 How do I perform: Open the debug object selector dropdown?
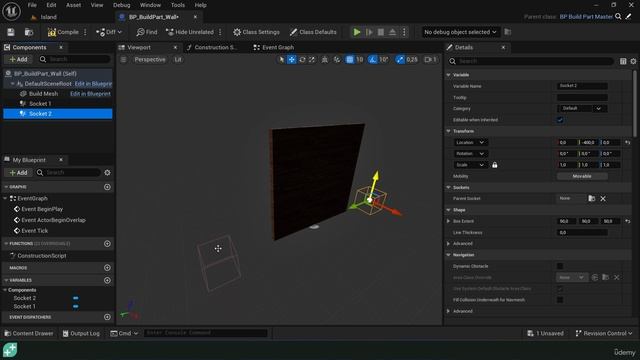pos(460,32)
